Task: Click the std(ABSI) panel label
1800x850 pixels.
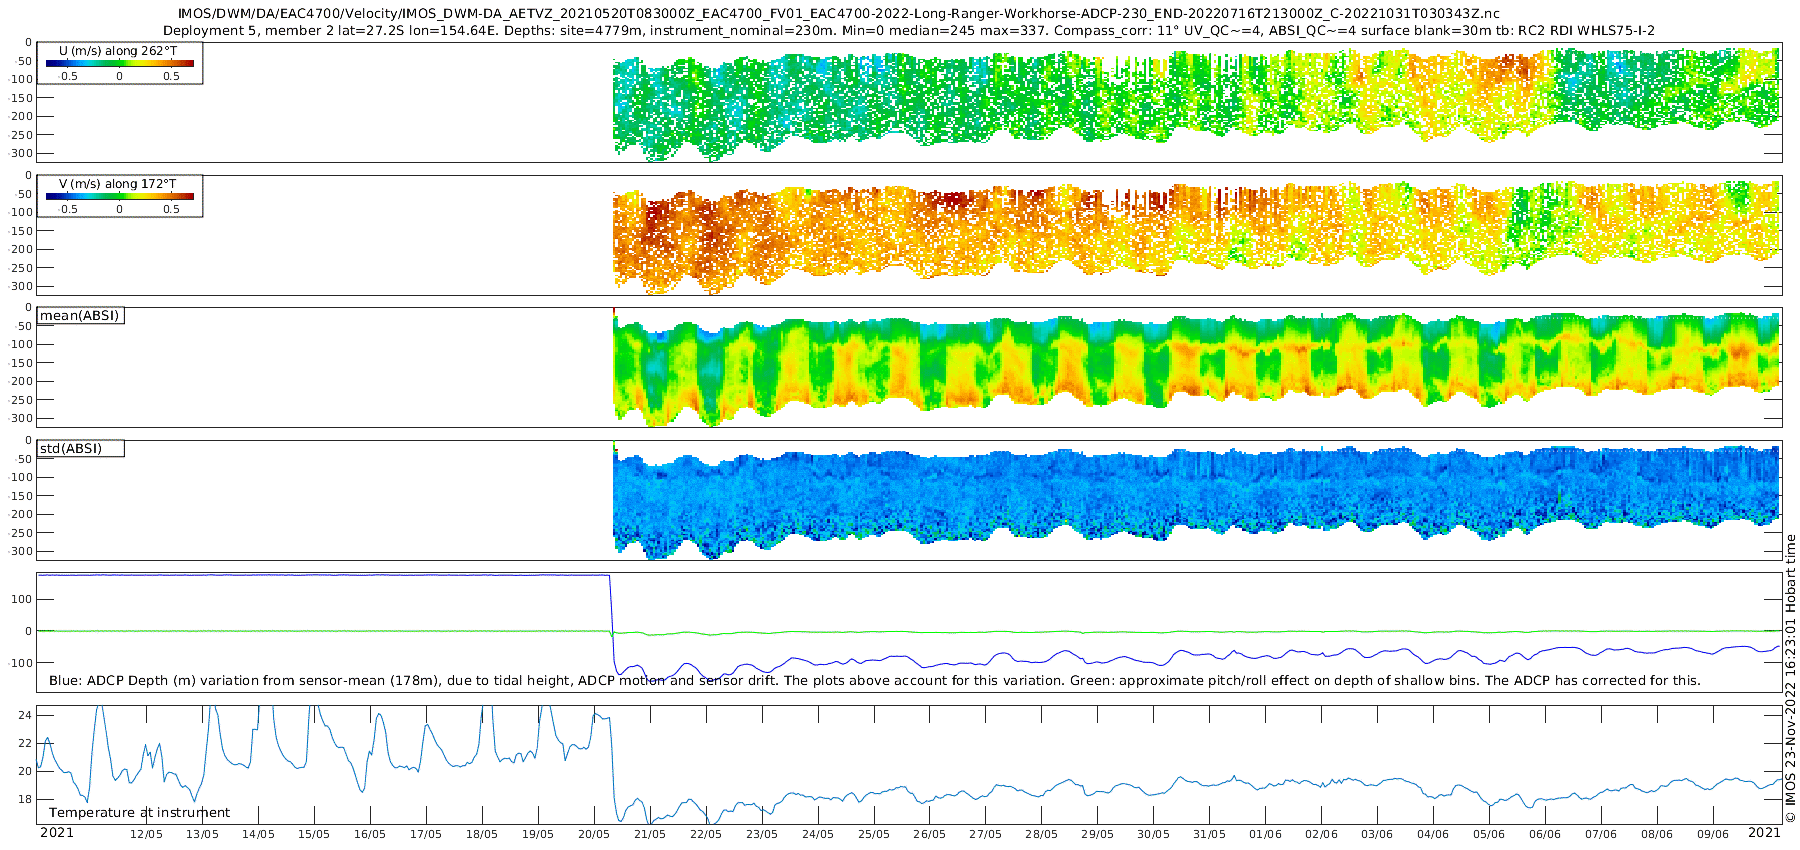Action: pyautogui.click(x=71, y=449)
